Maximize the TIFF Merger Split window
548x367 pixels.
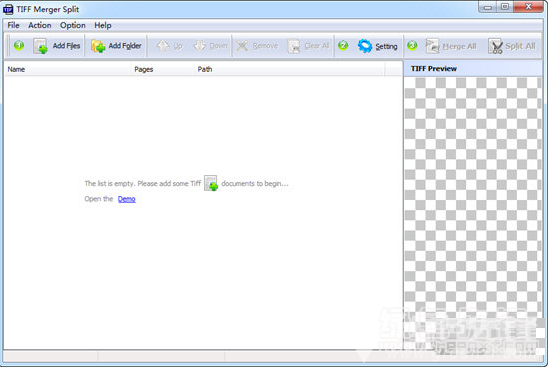(x=505, y=7)
